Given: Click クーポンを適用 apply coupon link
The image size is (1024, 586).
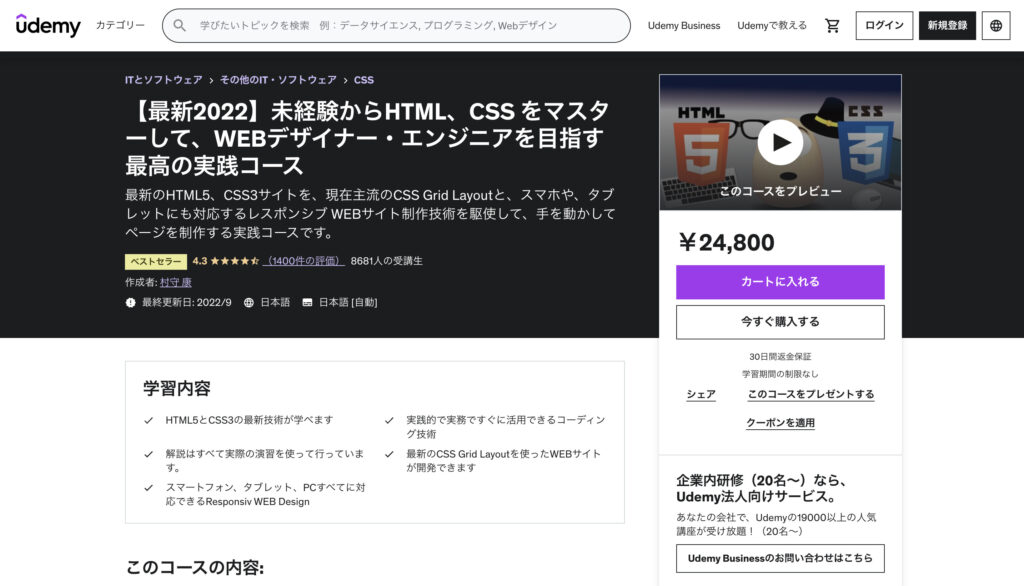Looking at the screenshot, I should 780,423.
